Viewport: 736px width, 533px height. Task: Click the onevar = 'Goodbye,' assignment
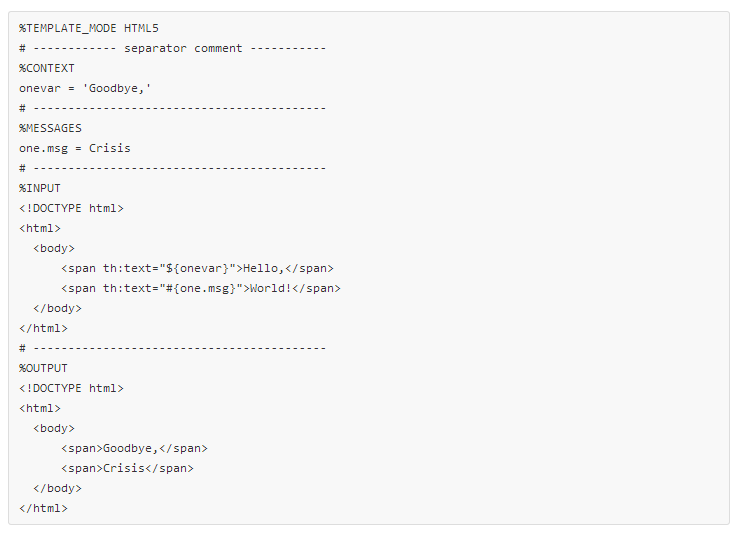pos(85,88)
